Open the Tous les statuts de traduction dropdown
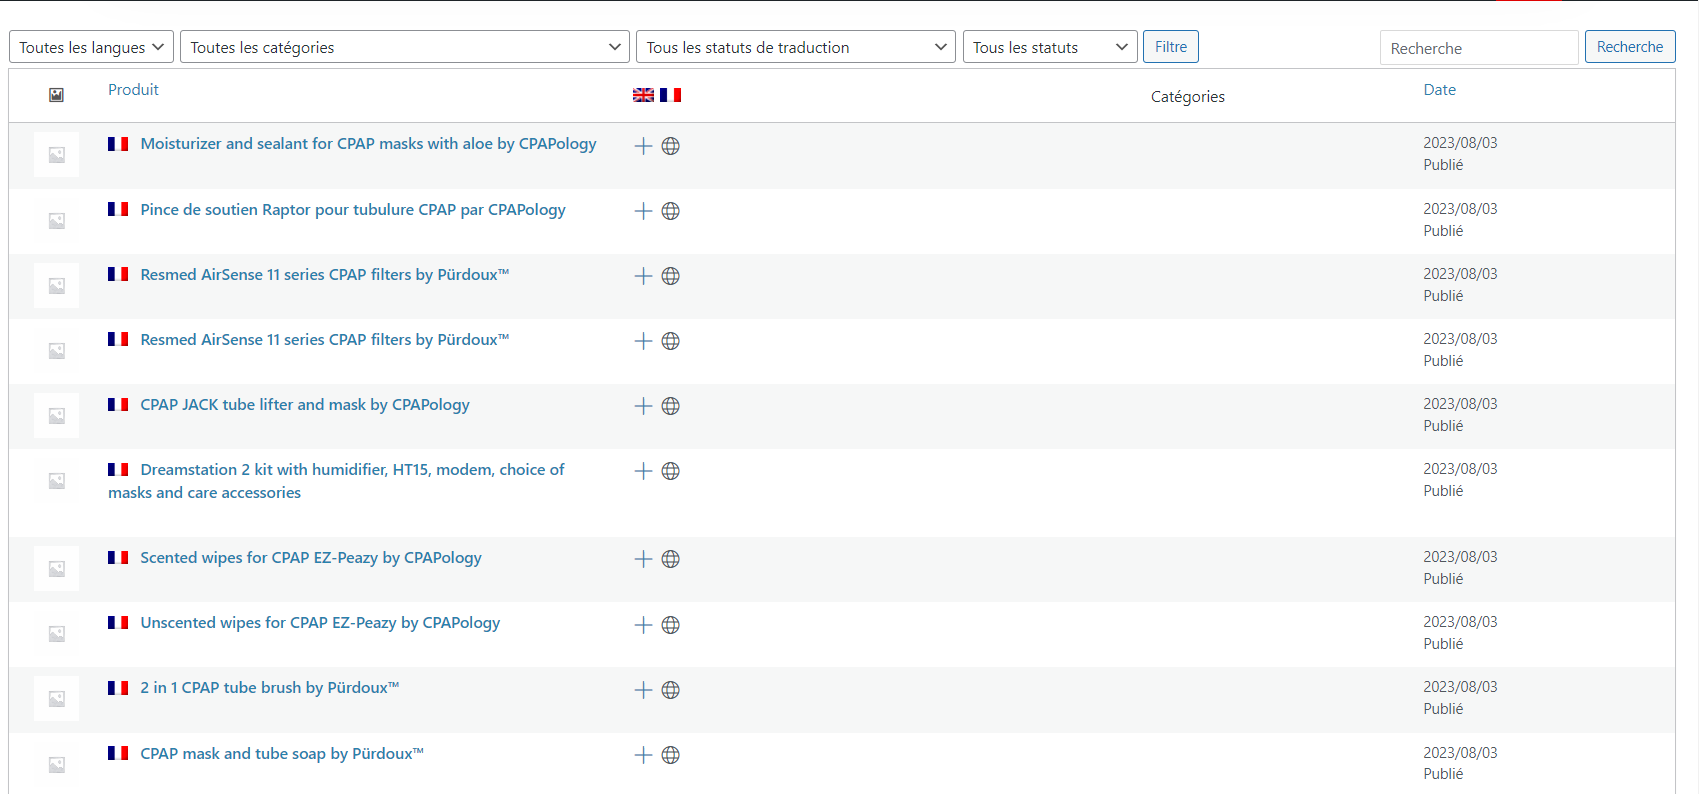This screenshot has width=1699, height=794. point(796,47)
